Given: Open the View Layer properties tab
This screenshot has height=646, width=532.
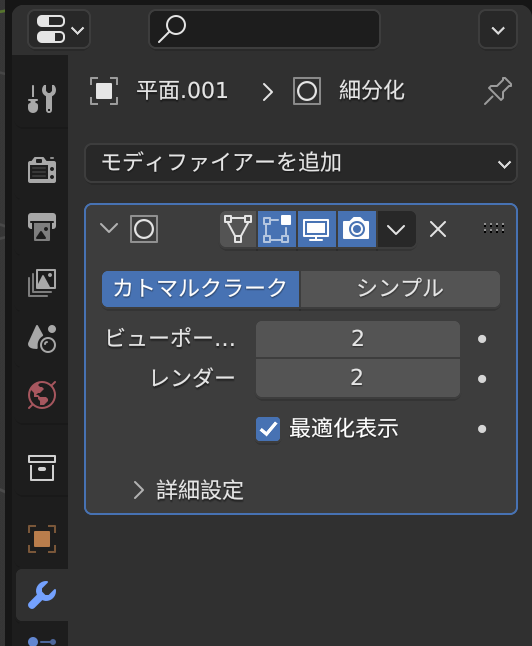Looking at the screenshot, I should 42,283.
